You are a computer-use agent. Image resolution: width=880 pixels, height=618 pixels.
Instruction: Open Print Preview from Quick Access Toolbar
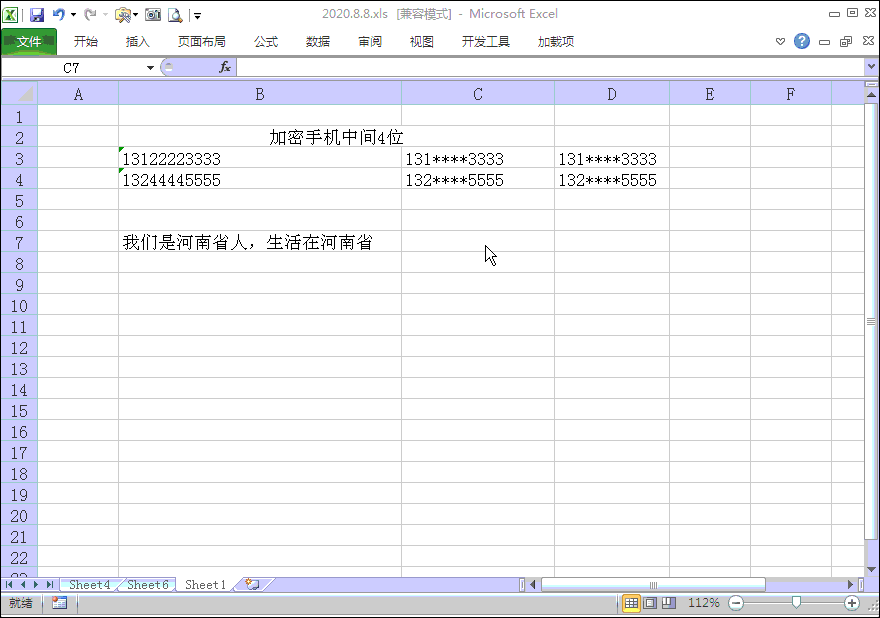tap(176, 15)
